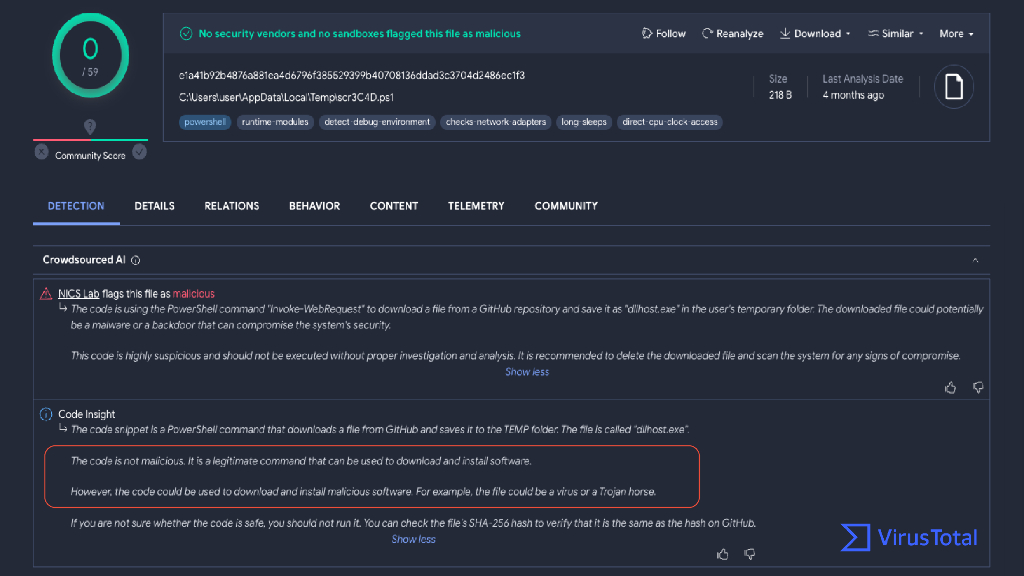1024x576 pixels.
Task: Thumbs up the Code Insight analysis
Action: click(x=722, y=554)
